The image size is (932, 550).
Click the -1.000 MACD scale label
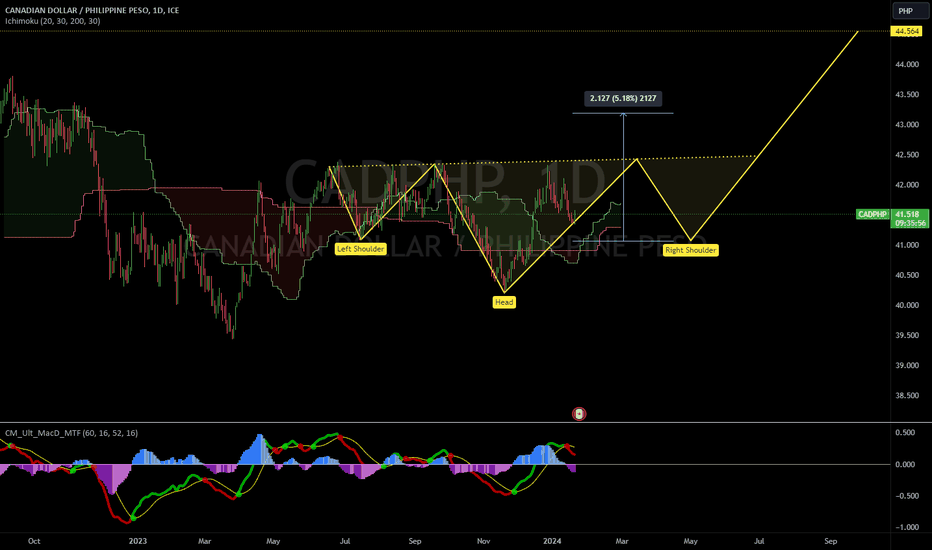(906, 527)
